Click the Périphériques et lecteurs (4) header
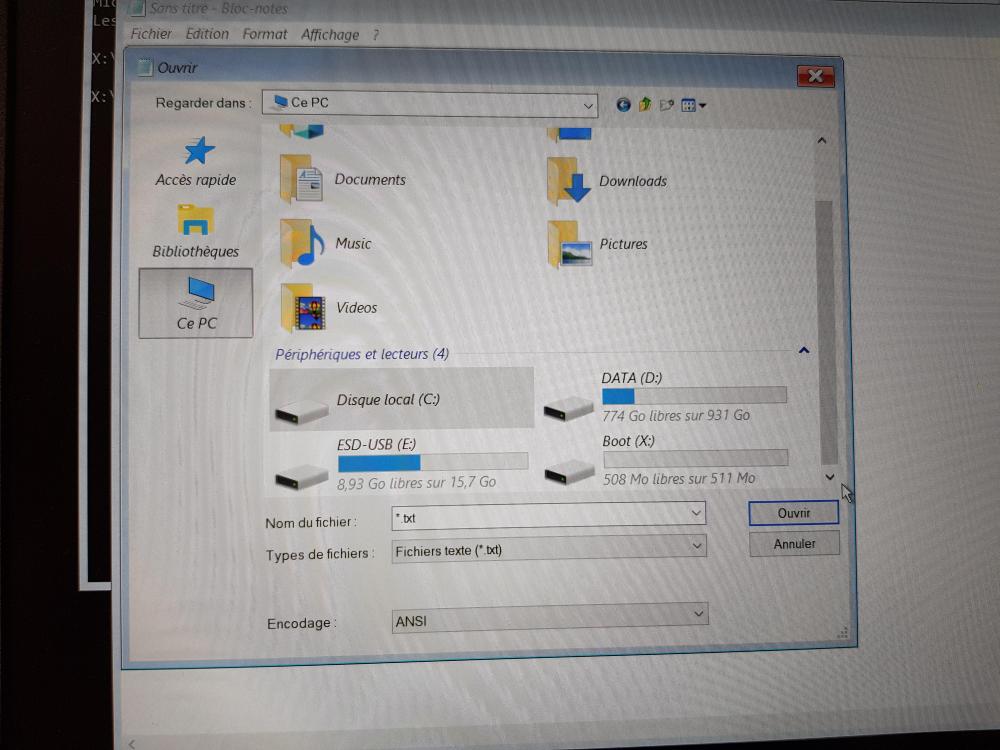 tap(362, 354)
